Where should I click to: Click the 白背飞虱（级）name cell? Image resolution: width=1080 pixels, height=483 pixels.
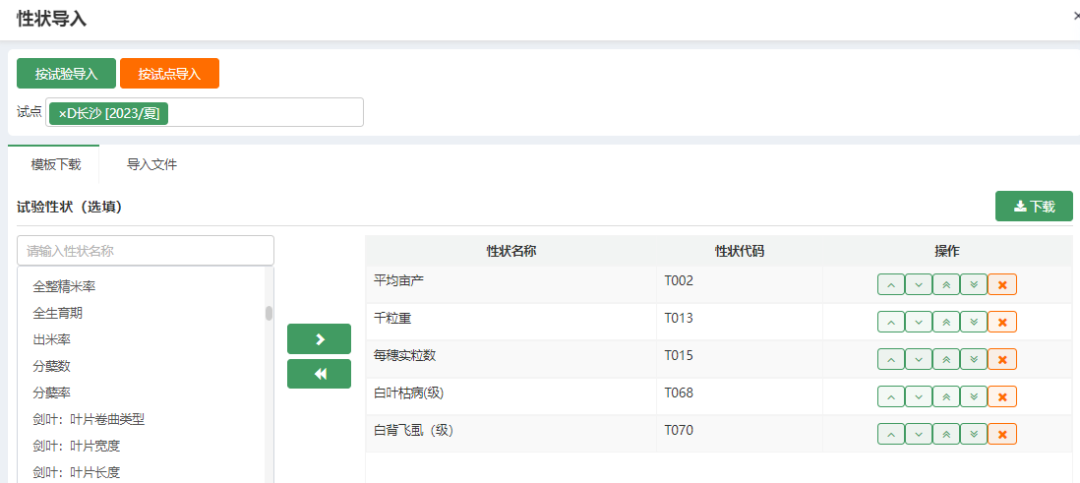[511, 434]
